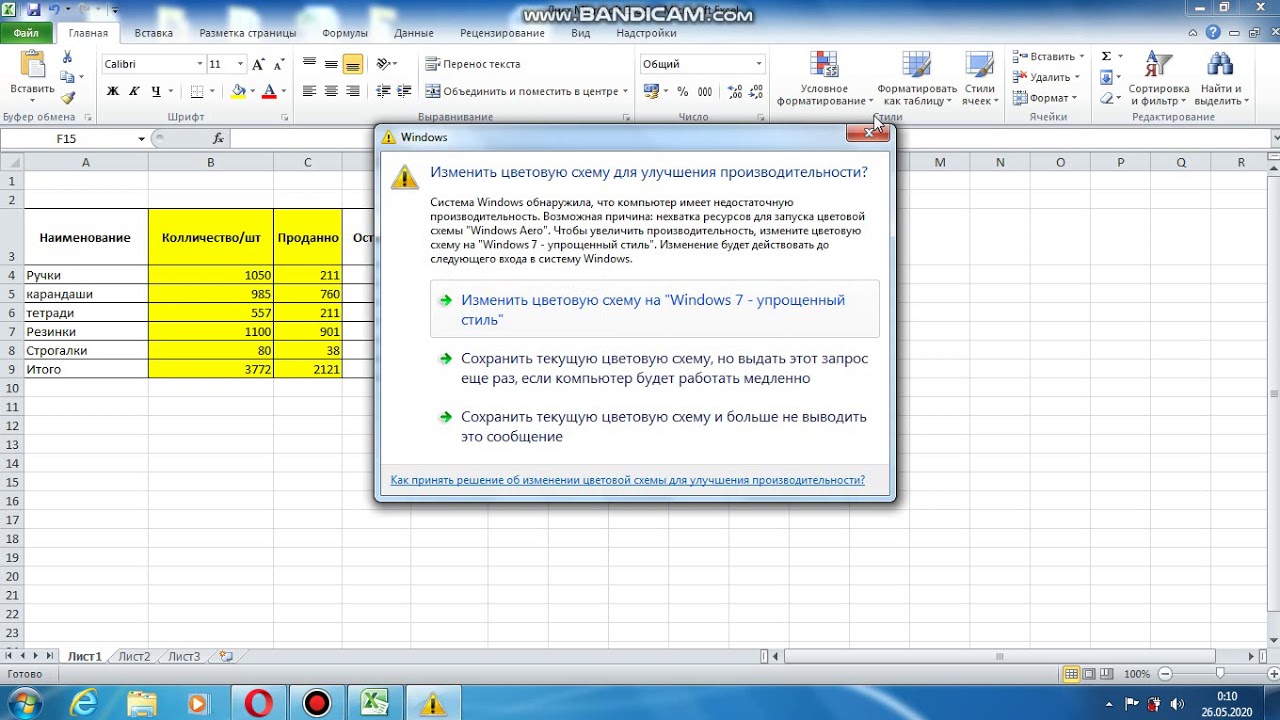Switch to Normal view in status bar

click(1072, 674)
